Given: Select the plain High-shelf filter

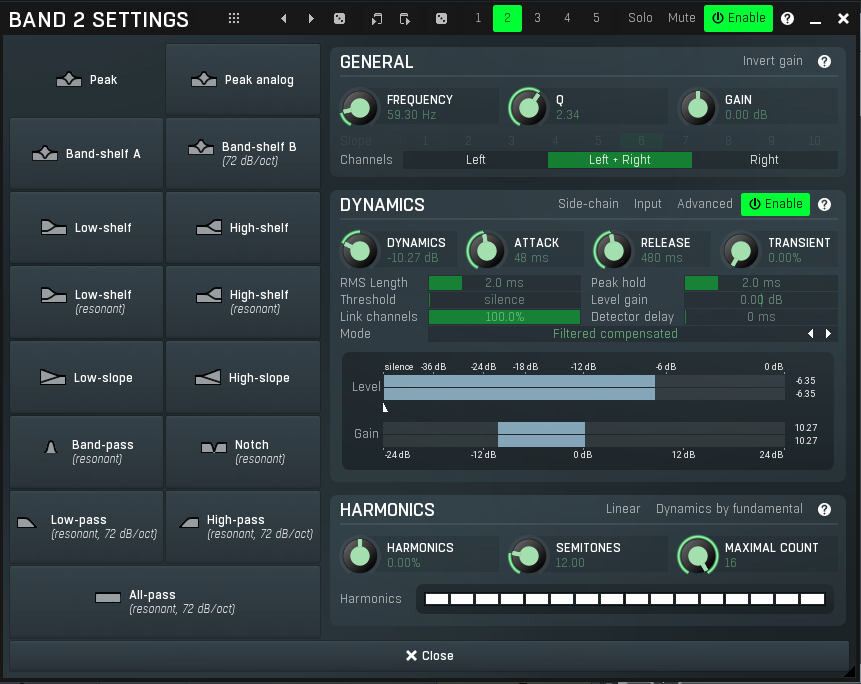Looking at the screenshot, I should pos(243,228).
